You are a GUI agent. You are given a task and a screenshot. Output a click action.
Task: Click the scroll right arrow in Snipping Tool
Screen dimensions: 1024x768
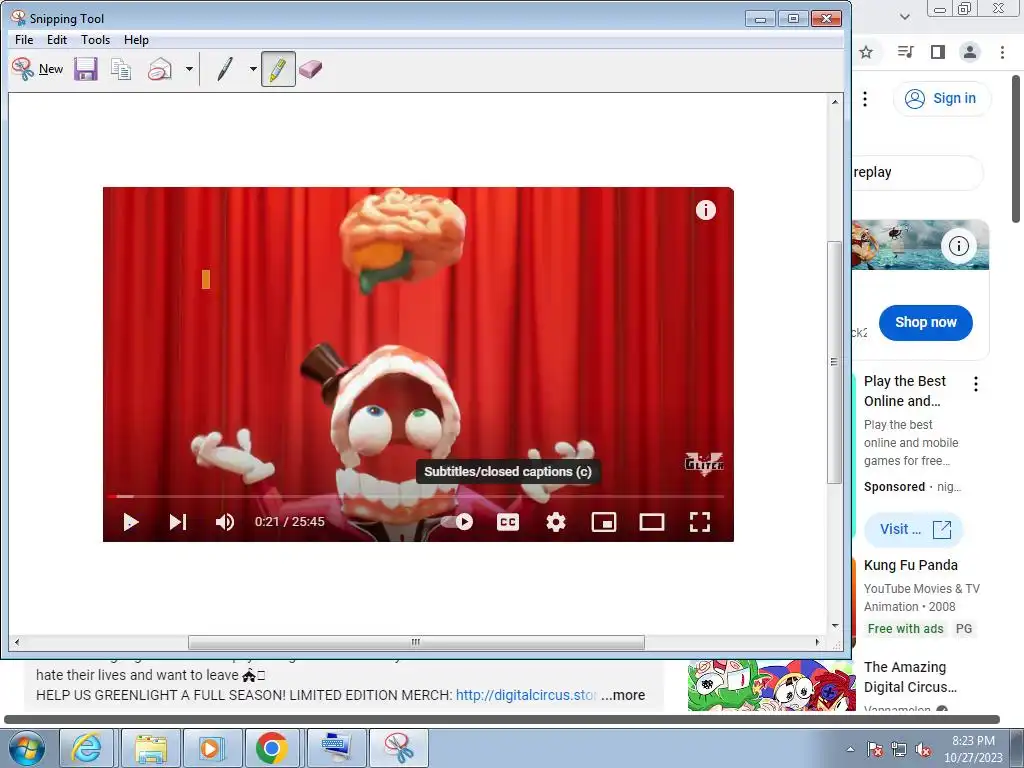coord(817,643)
